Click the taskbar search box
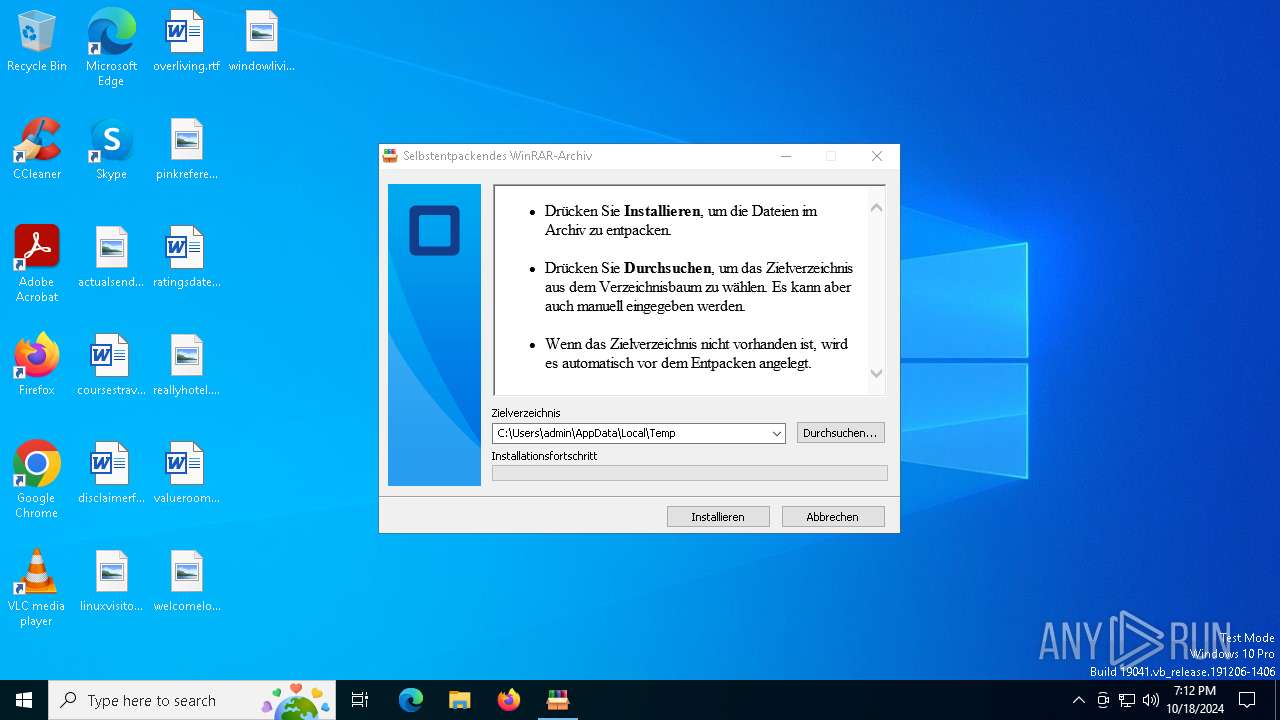 coord(192,700)
